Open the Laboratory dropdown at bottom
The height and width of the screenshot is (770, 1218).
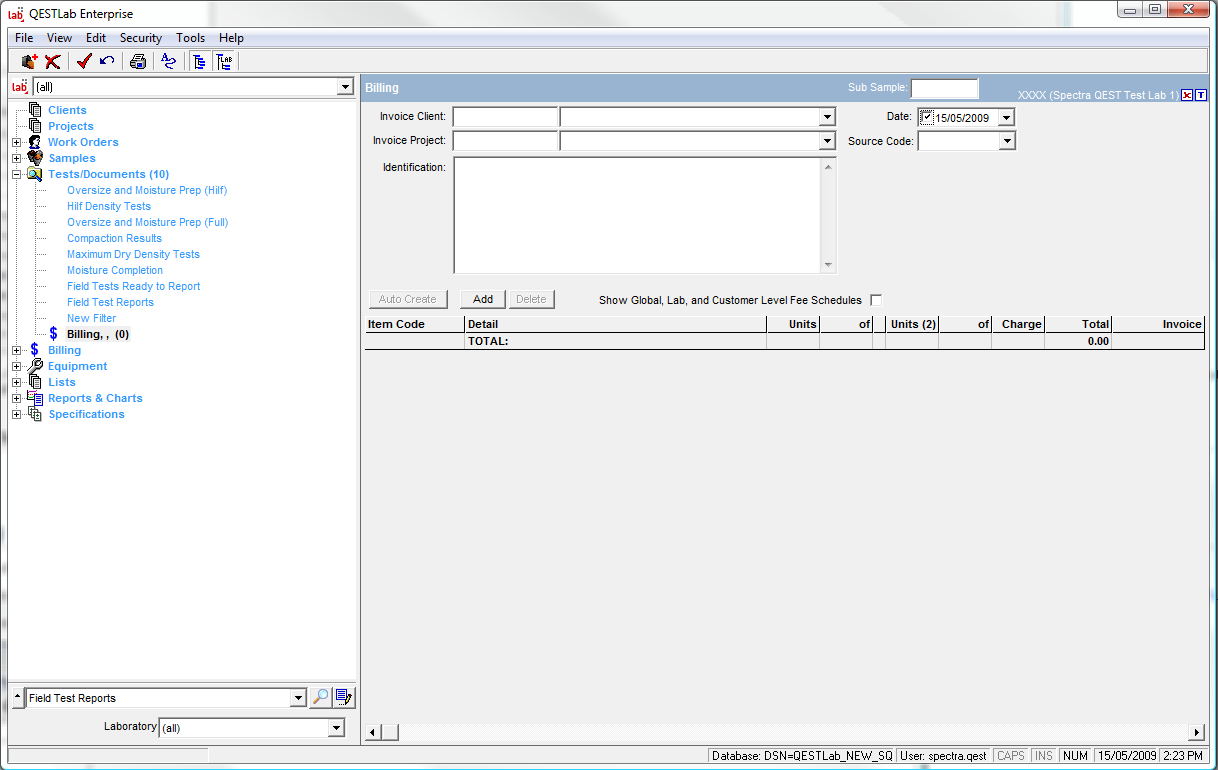click(x=336, y=728)
